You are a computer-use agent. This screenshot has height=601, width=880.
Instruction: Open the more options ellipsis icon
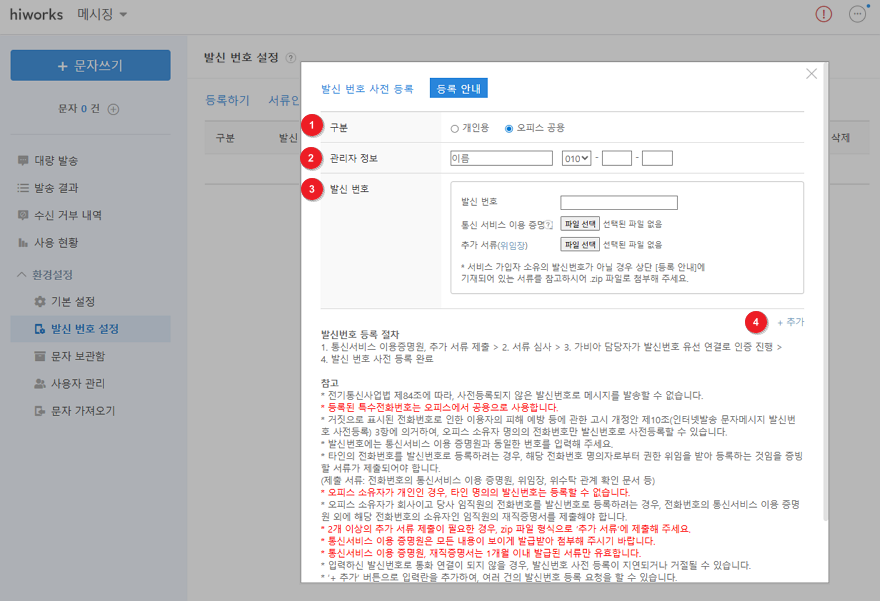pos(857,14)
